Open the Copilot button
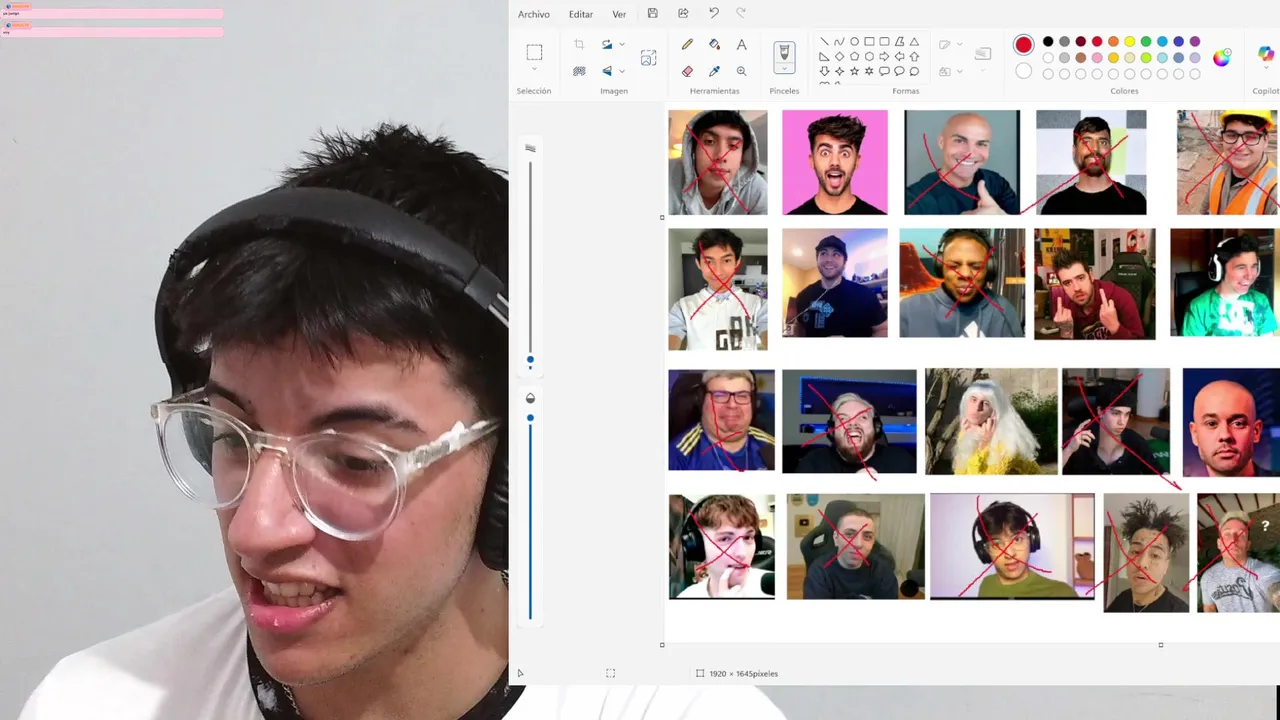This screenshot has height=720, width=1280. 1266,55
